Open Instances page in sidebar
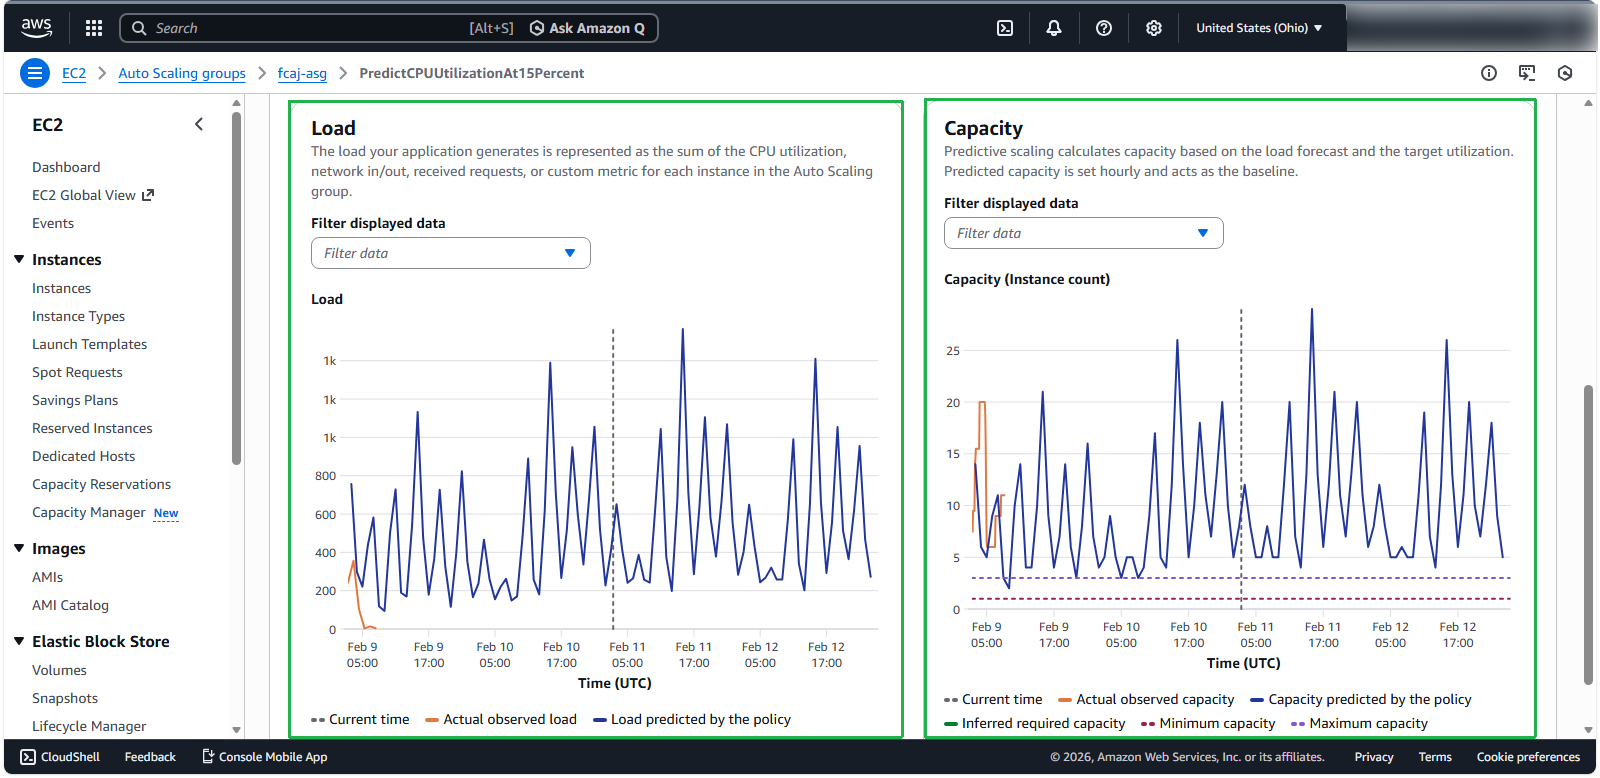Screen dimensions: 1600x778 61,288
